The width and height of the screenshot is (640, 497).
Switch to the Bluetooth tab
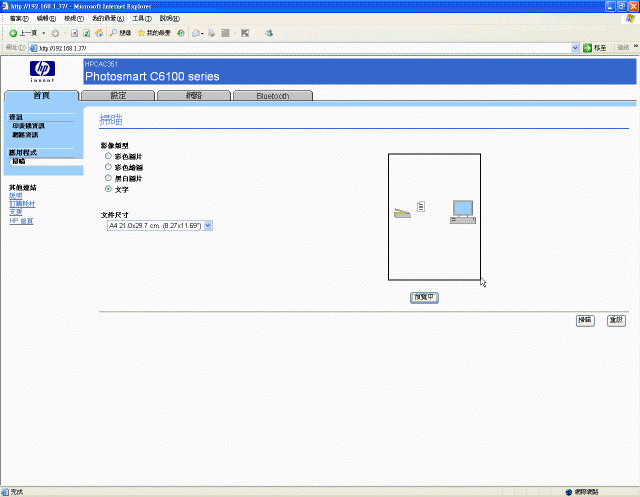click(x=273, y=95)
